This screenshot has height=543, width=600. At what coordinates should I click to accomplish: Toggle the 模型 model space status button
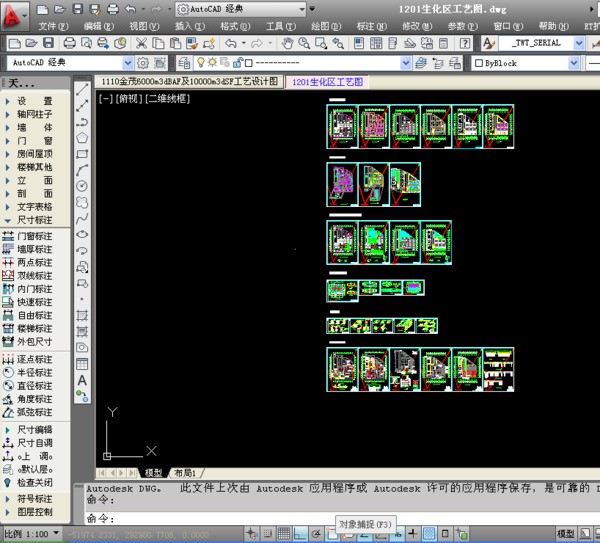tap(565, 534)
